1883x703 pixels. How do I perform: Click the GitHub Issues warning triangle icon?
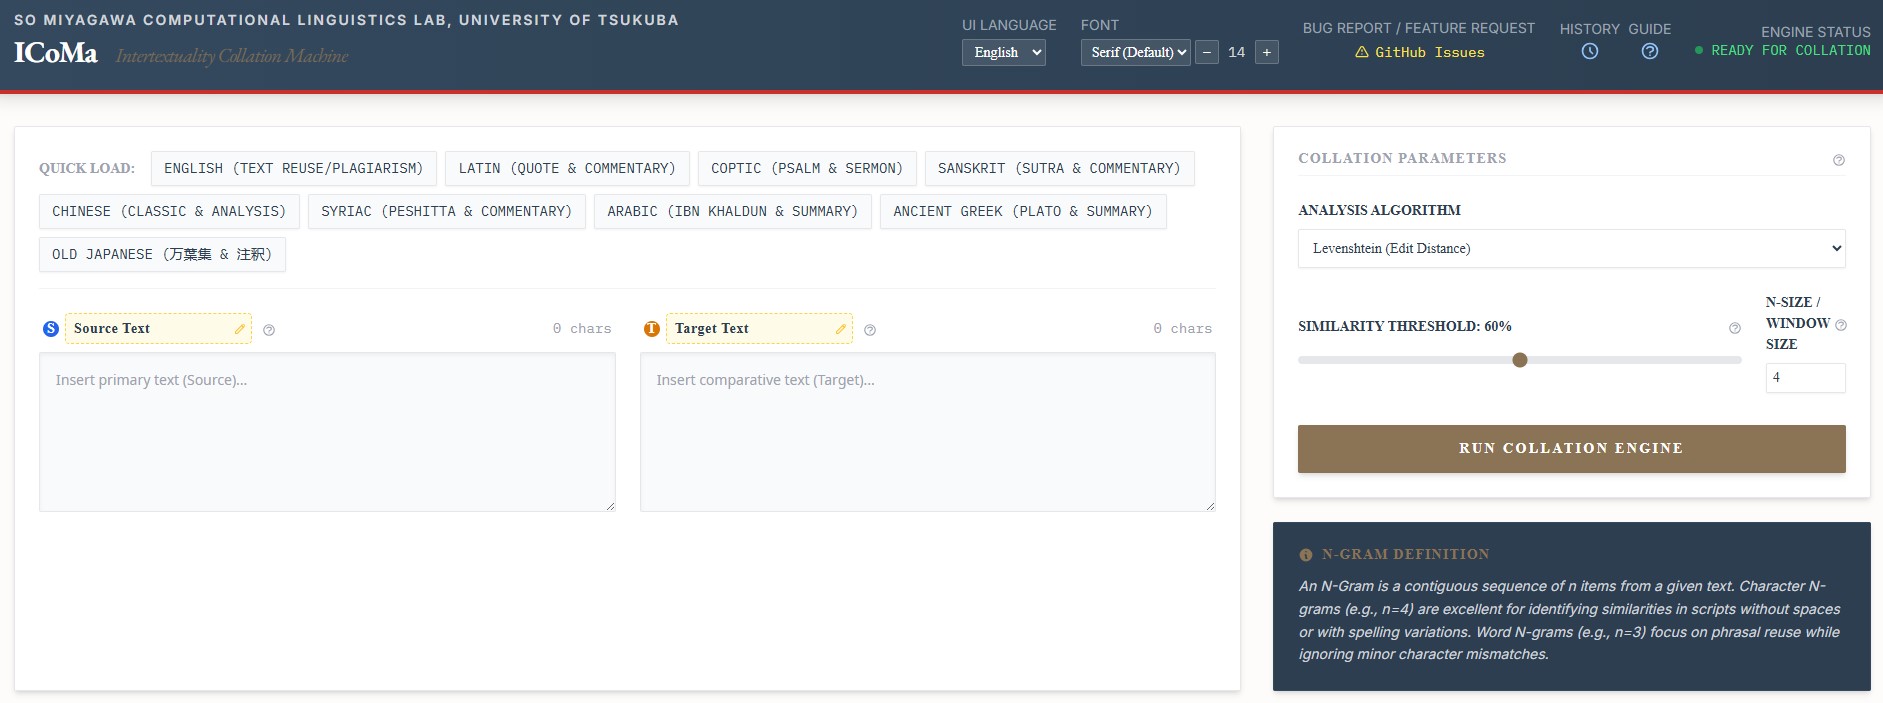[1362, 52]
